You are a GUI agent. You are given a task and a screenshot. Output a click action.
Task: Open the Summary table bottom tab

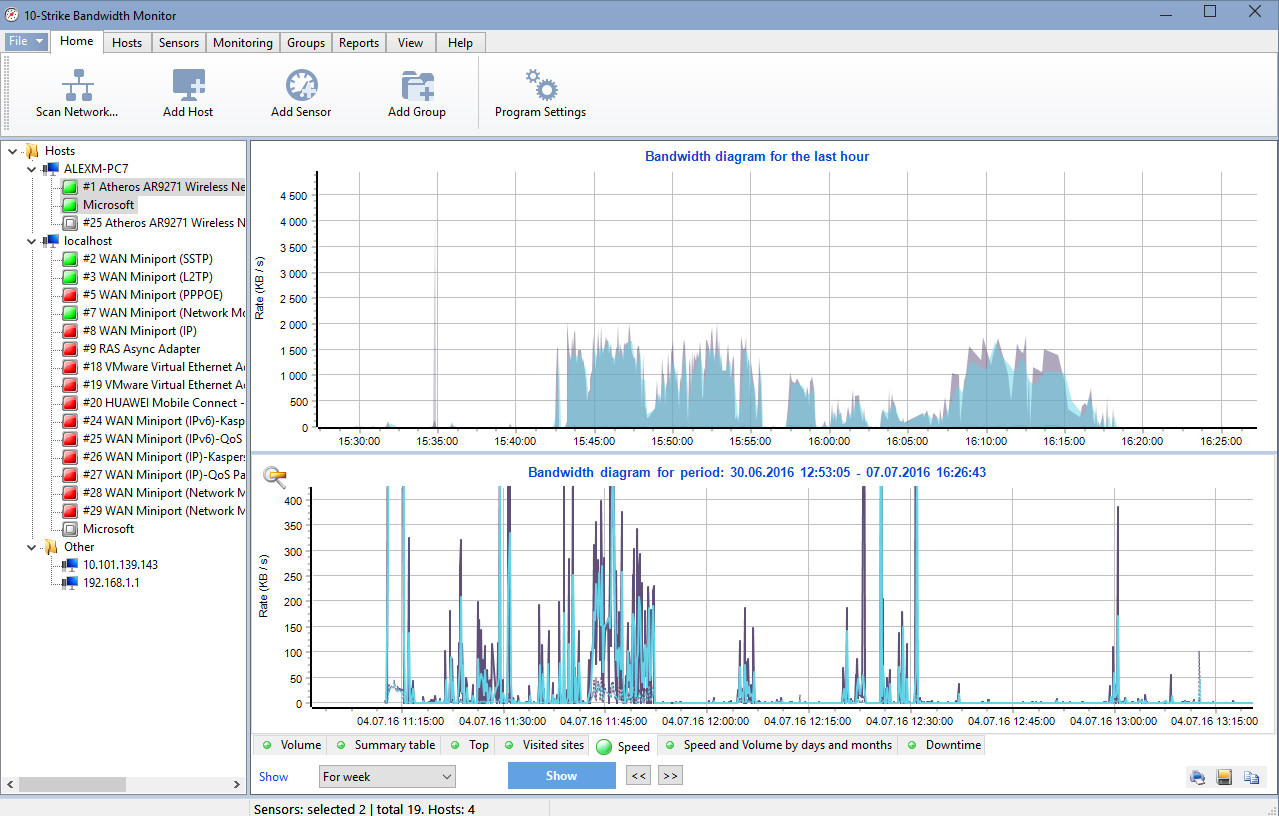point(386,745)
